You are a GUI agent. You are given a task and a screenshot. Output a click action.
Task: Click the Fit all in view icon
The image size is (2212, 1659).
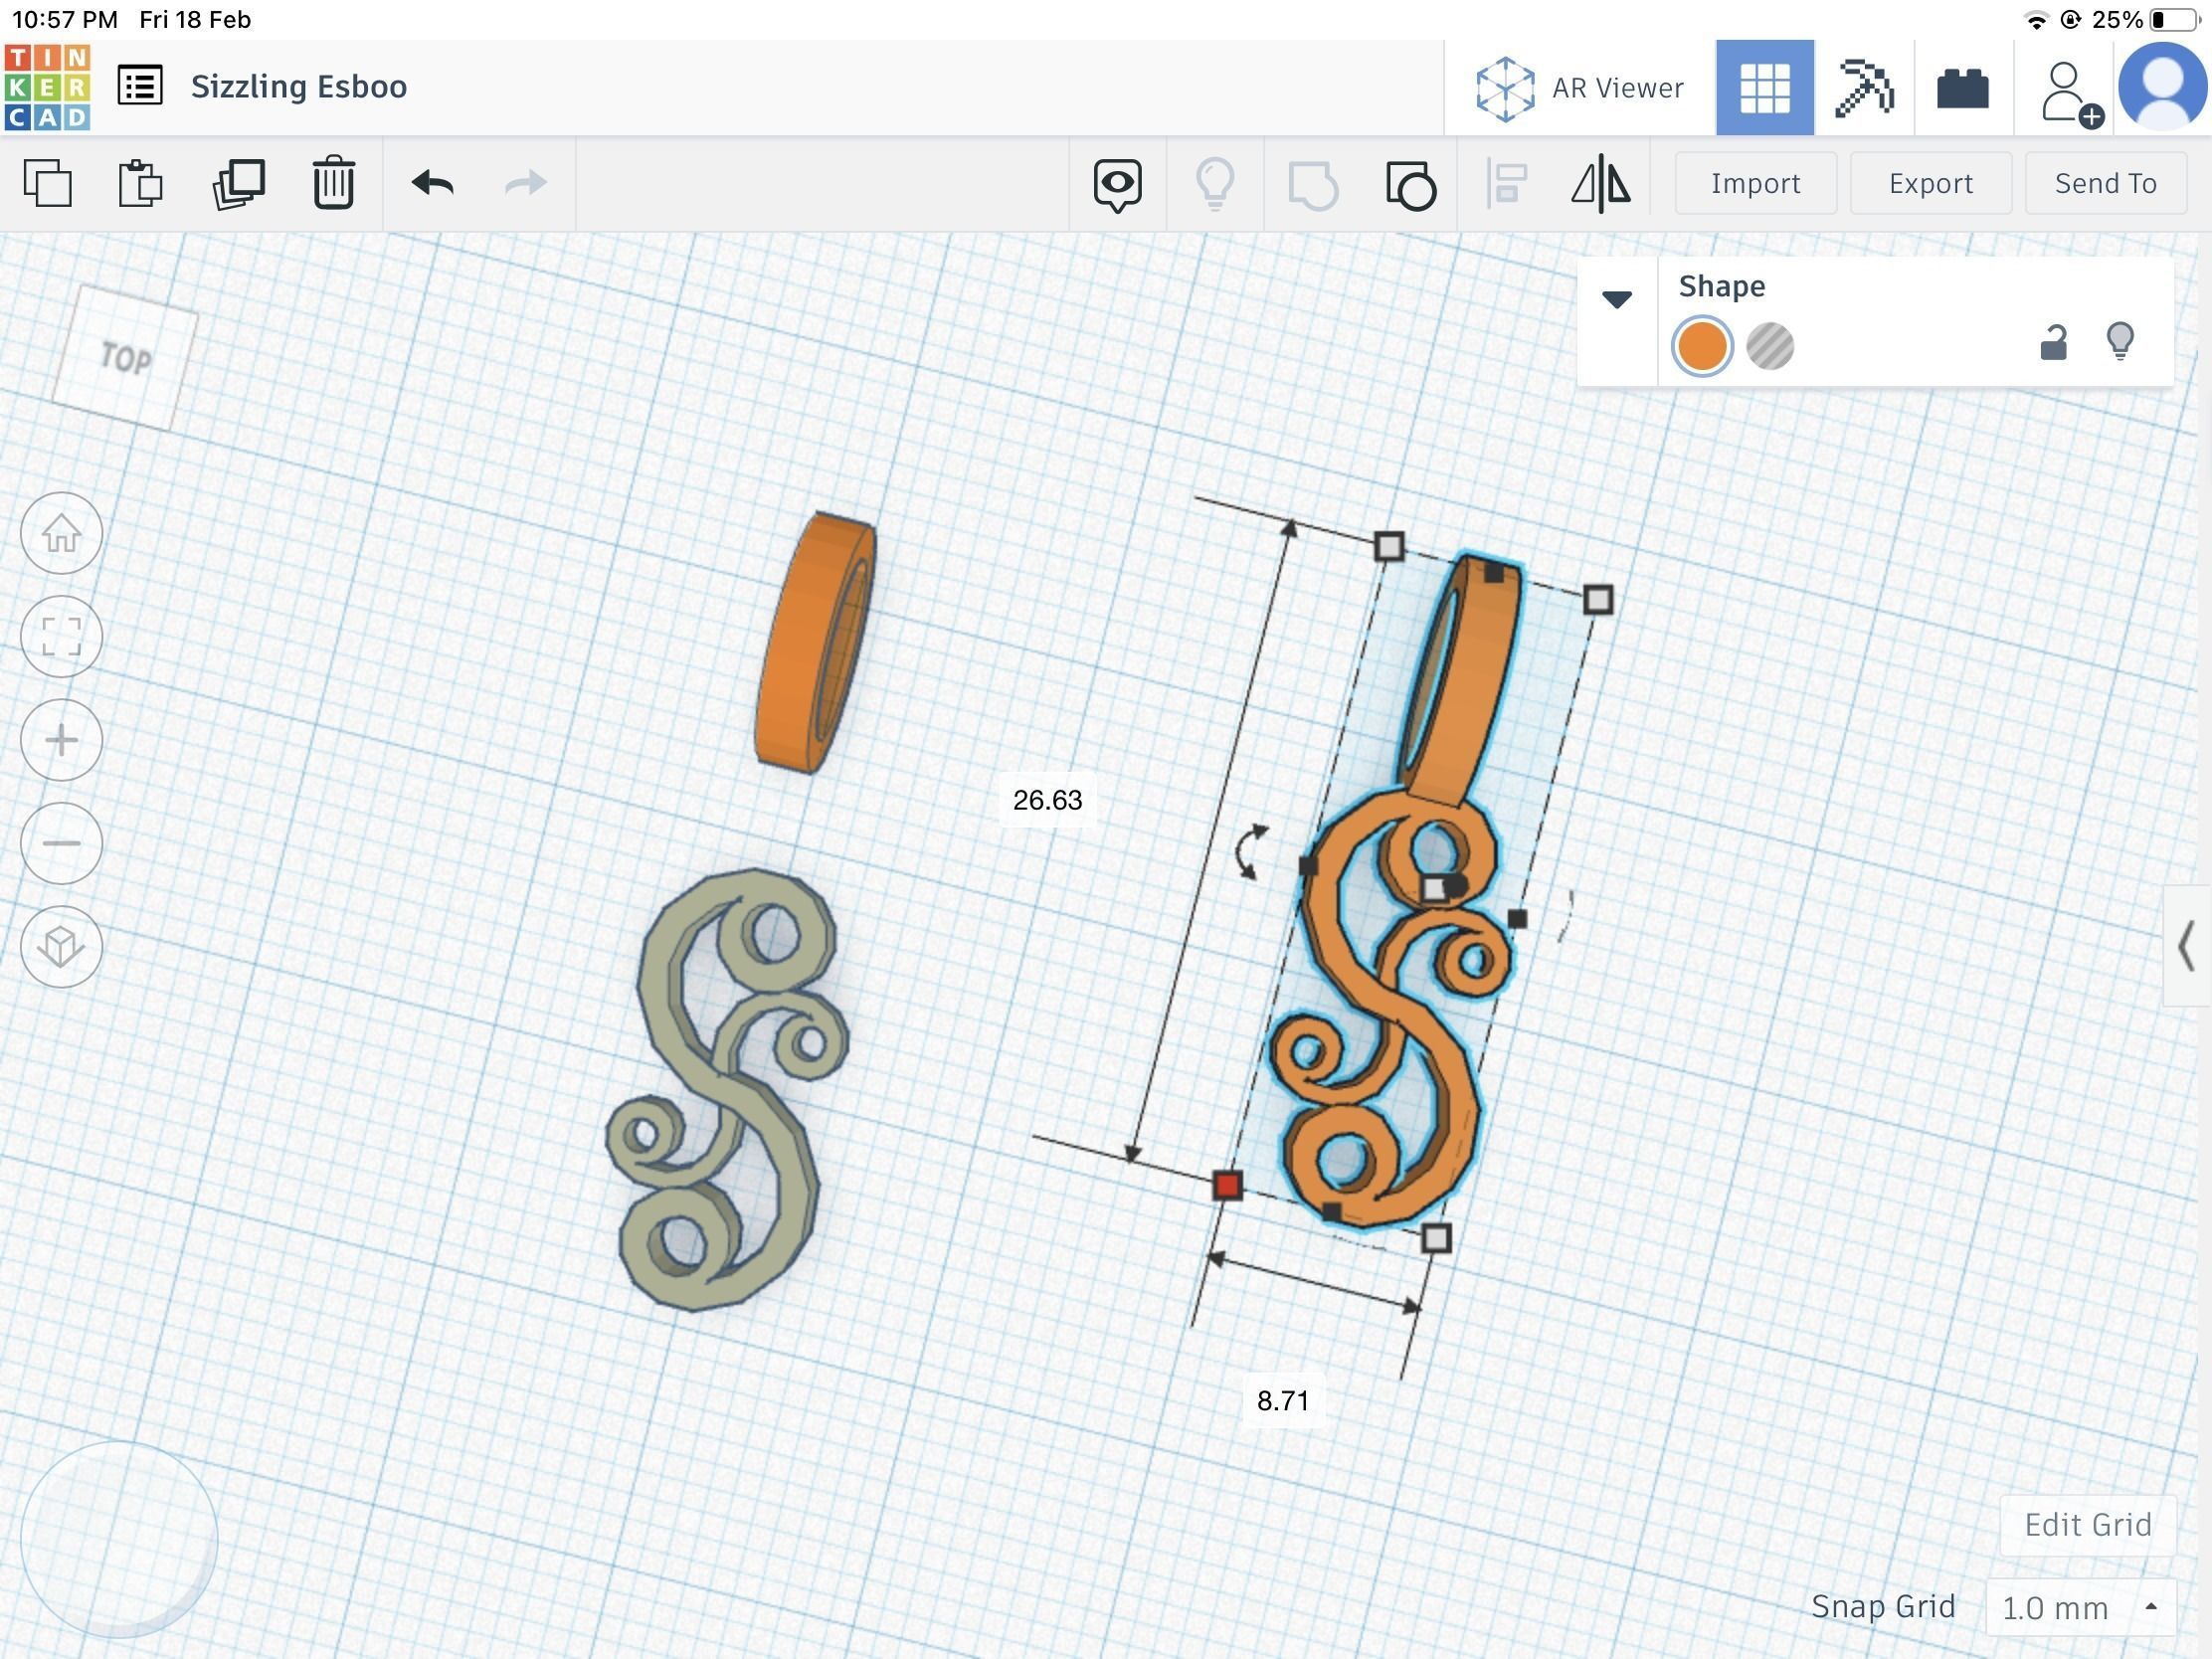(62, 637)
